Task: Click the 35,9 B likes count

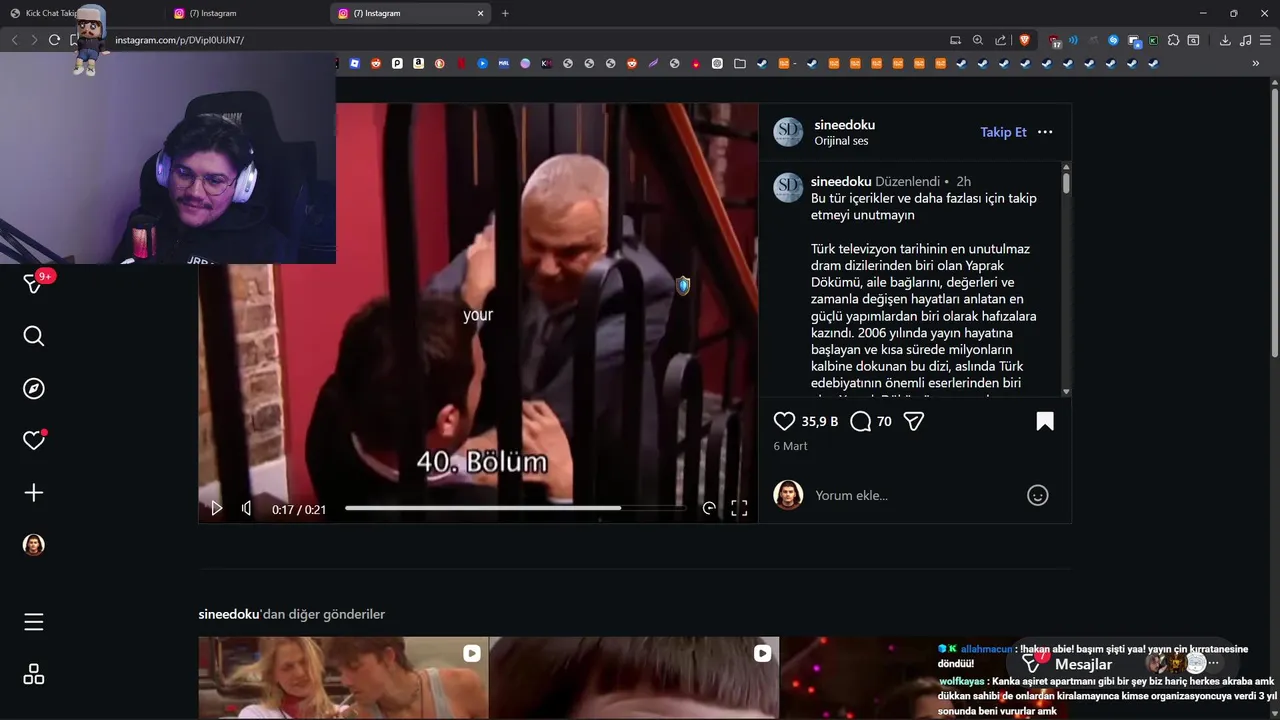Action: pyautogui.click(x=819, y=422)
